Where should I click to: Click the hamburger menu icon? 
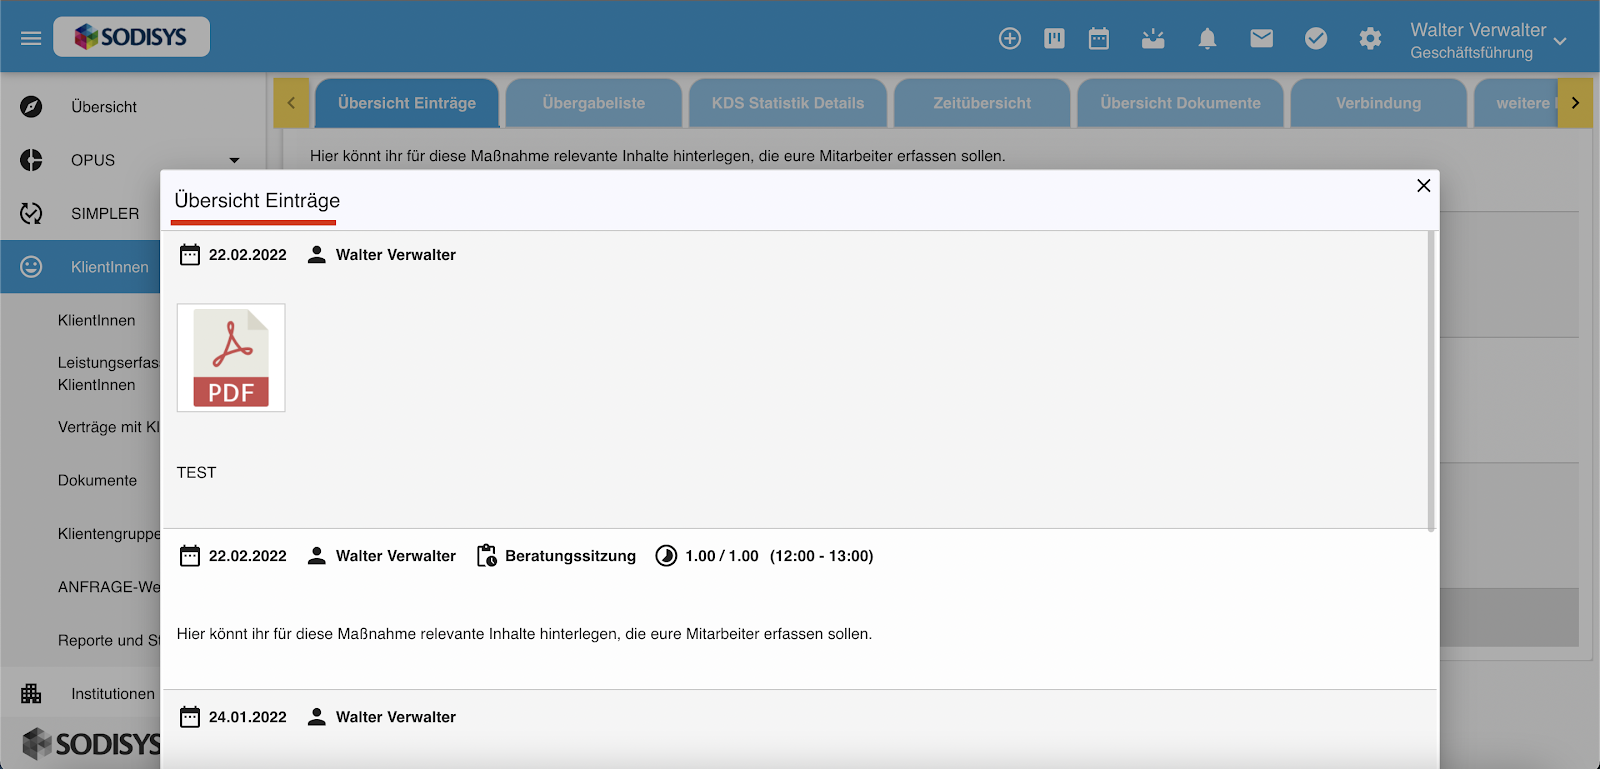pyautogui.click(x=31, y=38)
